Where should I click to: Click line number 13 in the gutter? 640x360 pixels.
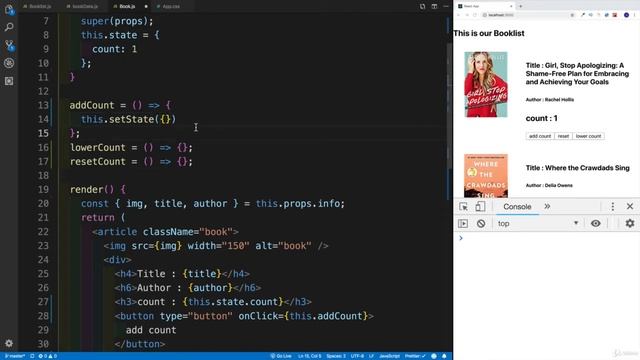(43, 105)
